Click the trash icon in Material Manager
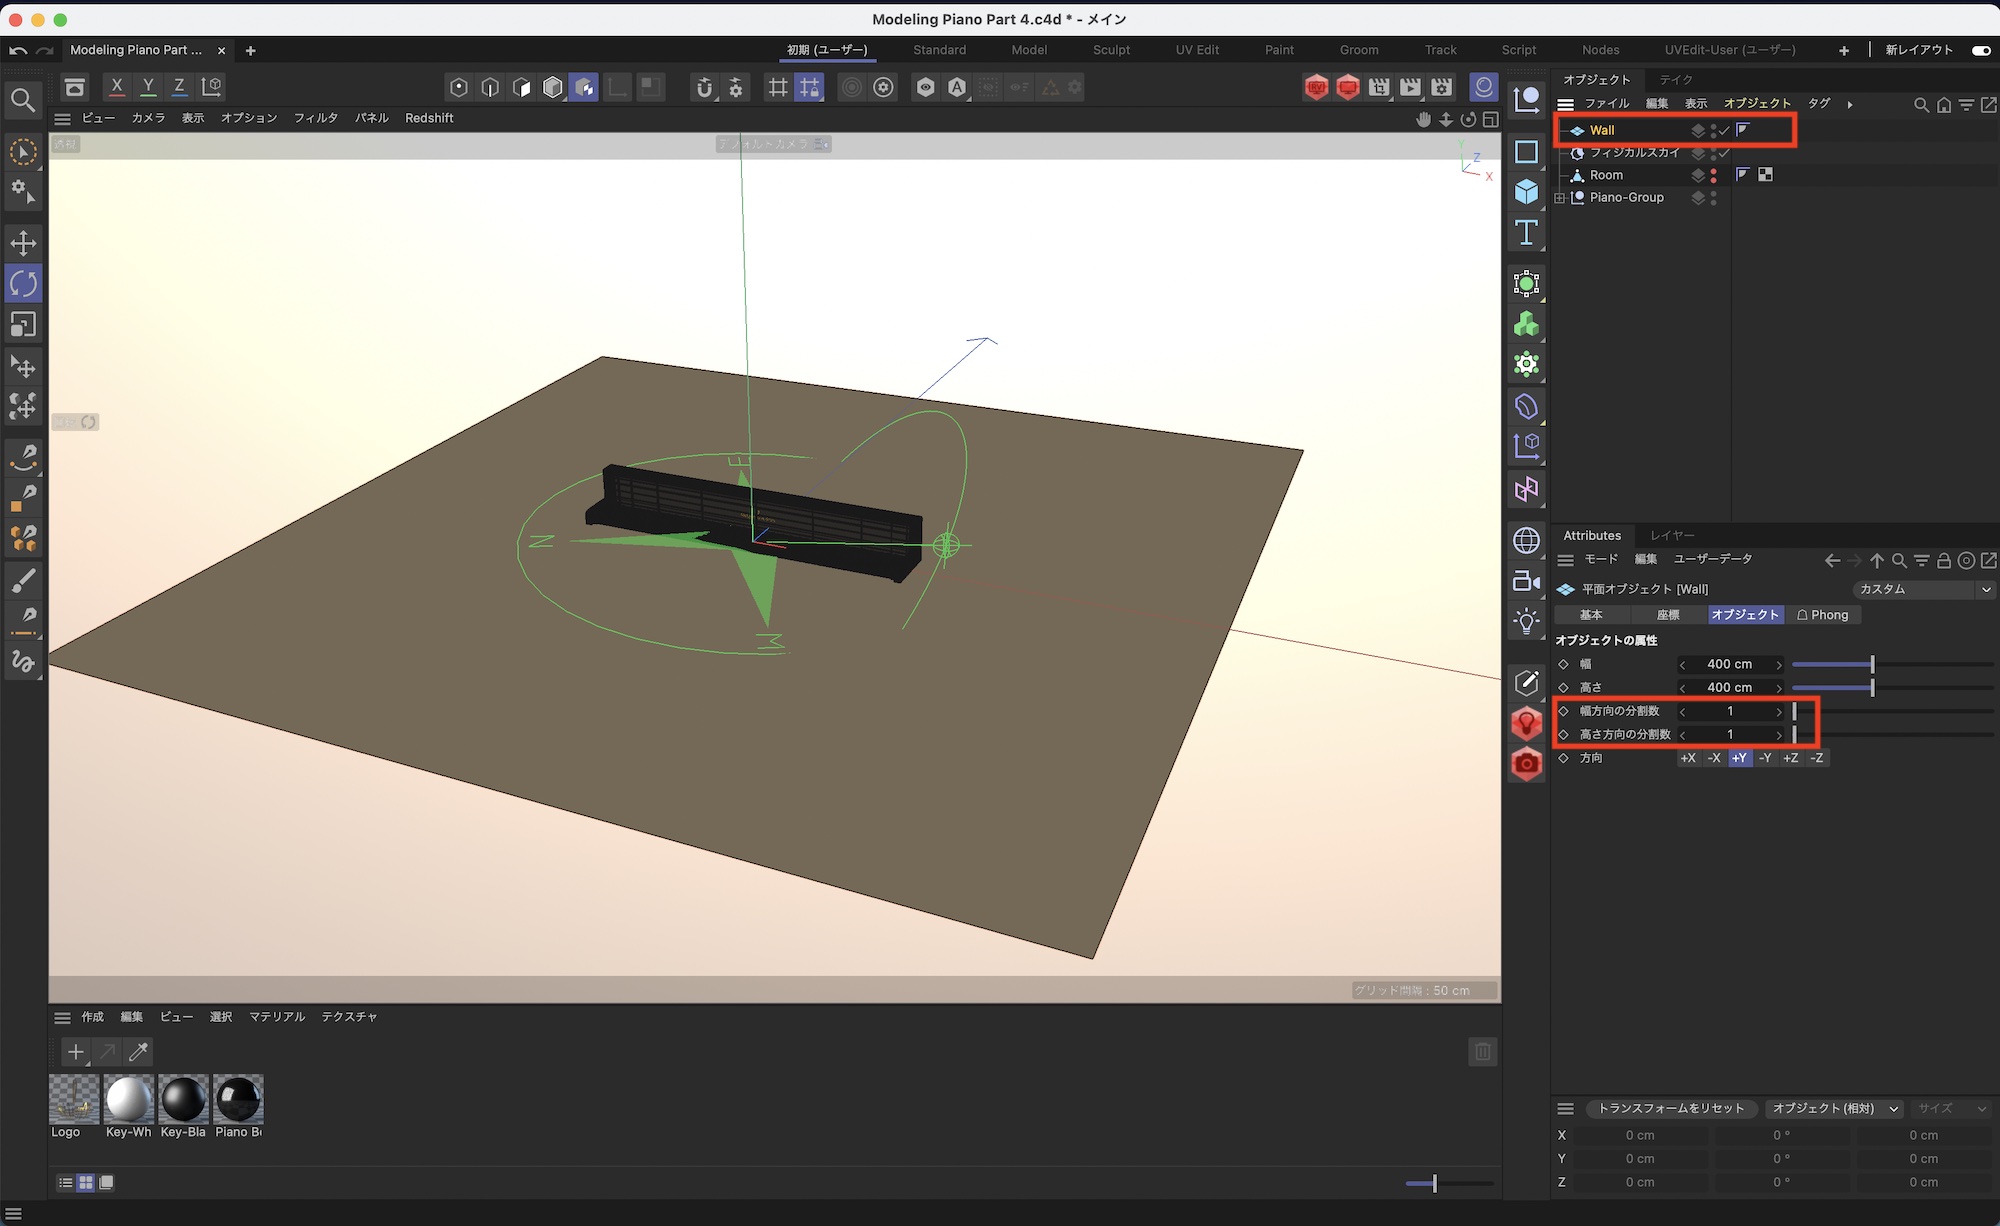The height and width of the screenshot is (1226, 2000). [x=1482, y=1051]
